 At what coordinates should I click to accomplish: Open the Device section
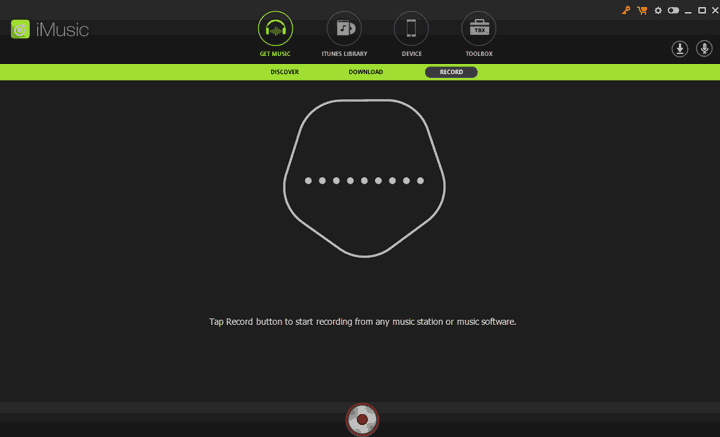pyautogui.click(x=411, y=34)
